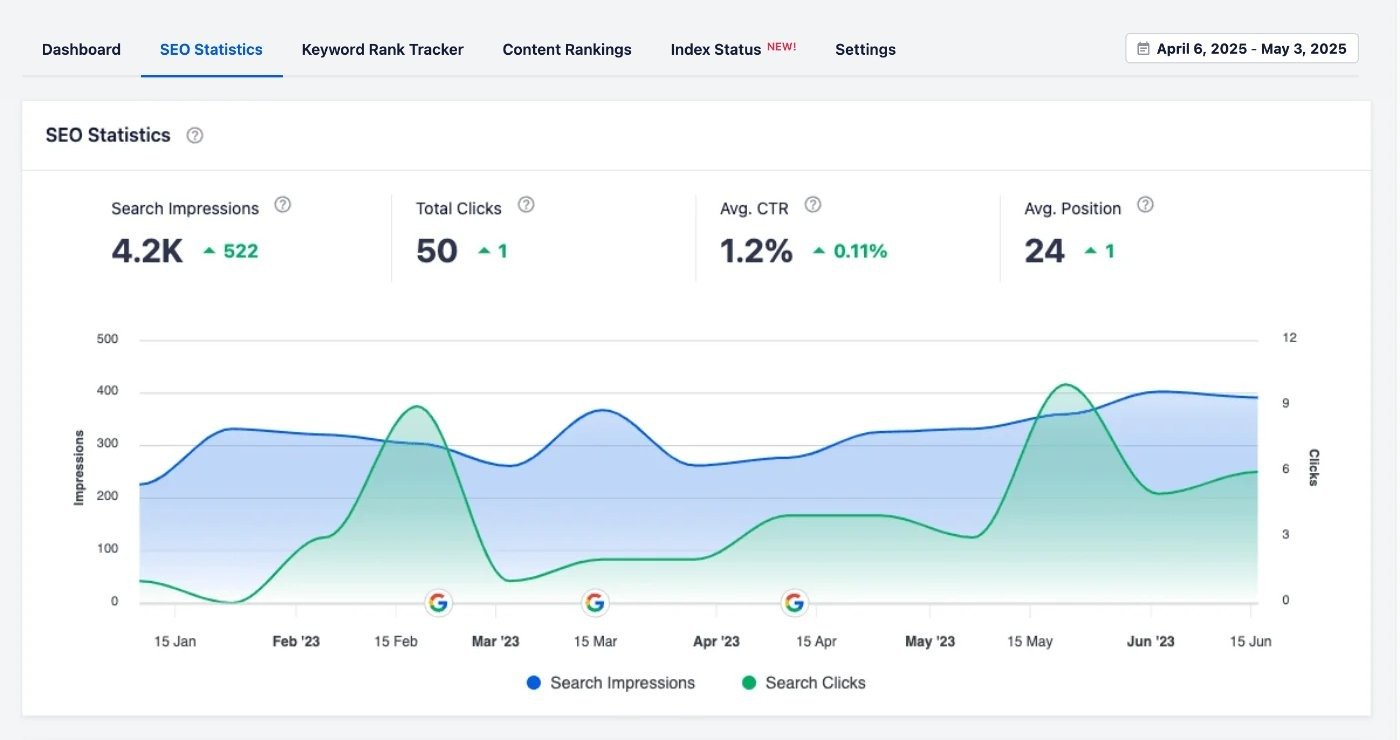This screenshot has height=740, width=1400.
Task: Click Avg. Position help icon
Action: pos(1146,205)
